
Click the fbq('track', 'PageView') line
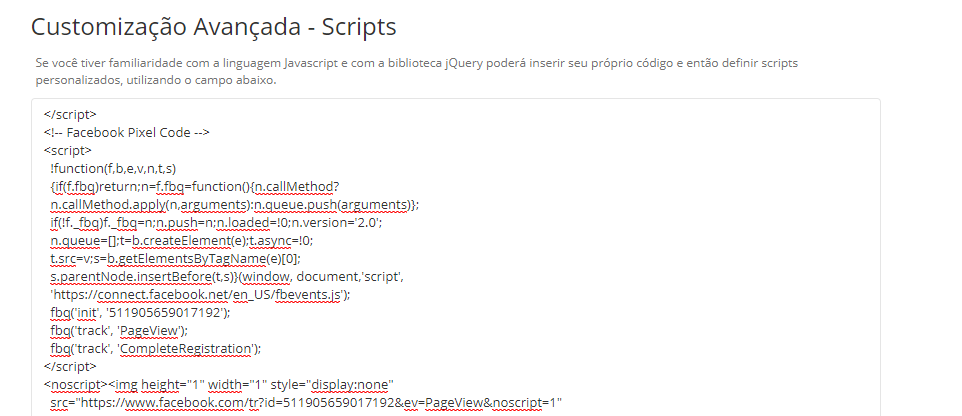click(x=119, y=331)
